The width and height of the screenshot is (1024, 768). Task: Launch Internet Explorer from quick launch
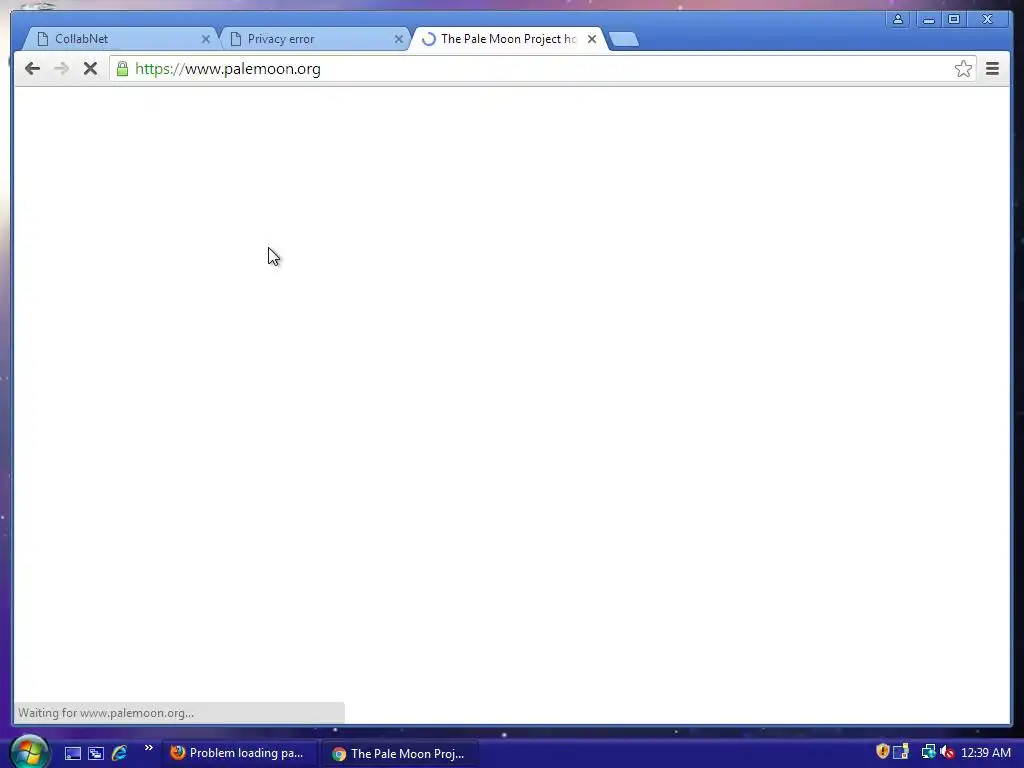(120, 753)
